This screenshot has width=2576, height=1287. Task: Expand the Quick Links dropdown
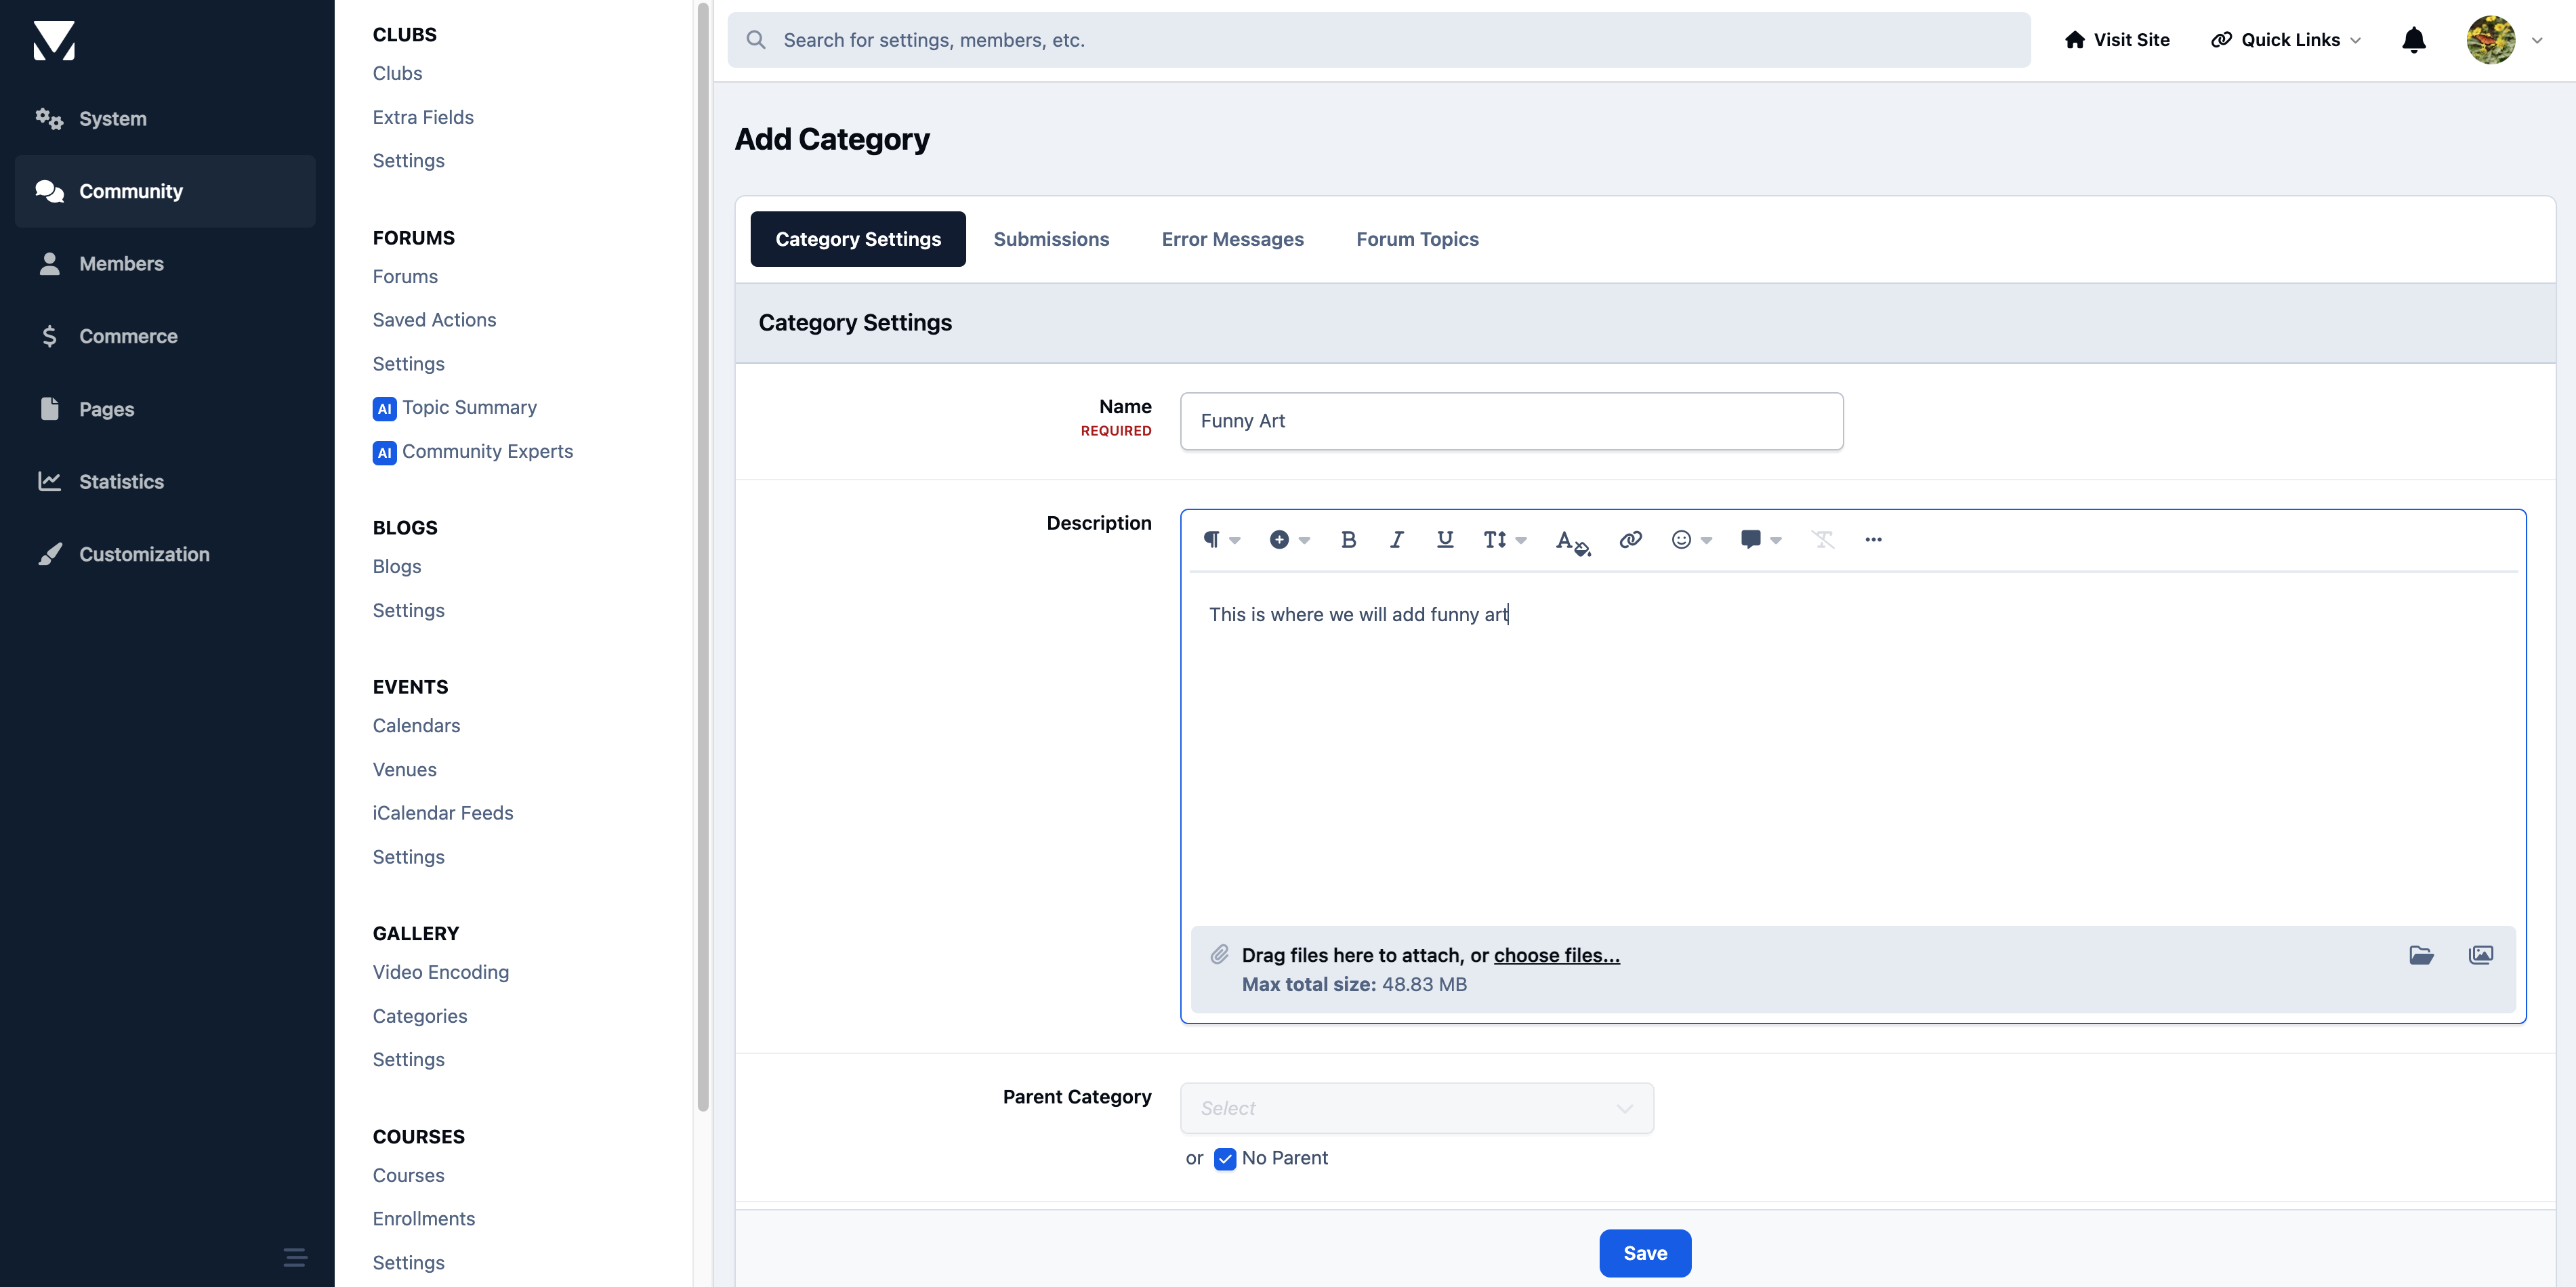[2286, 40]
